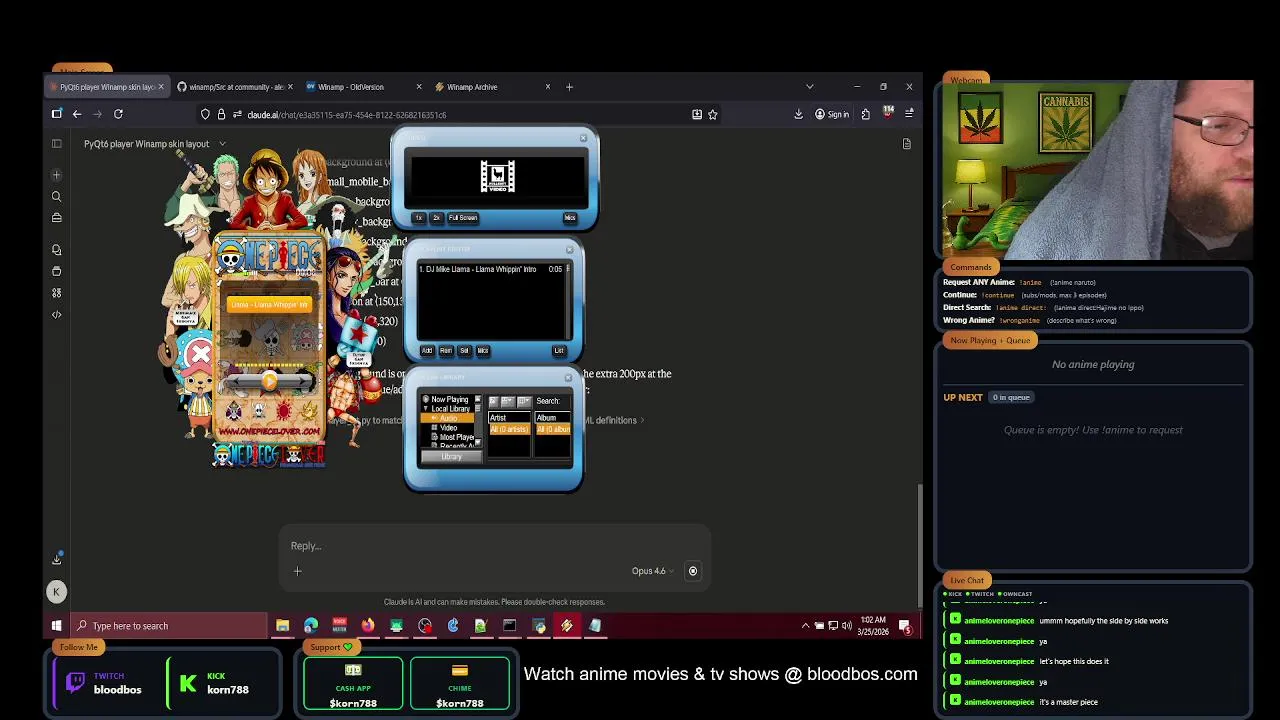Open the browser extensions puzzle icon

(x=865, y=114)
